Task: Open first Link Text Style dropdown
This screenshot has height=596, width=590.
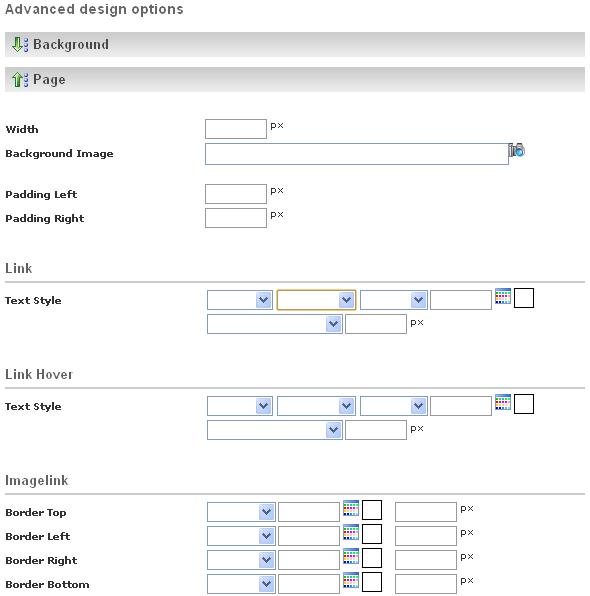Action: (x=240, y=300)
